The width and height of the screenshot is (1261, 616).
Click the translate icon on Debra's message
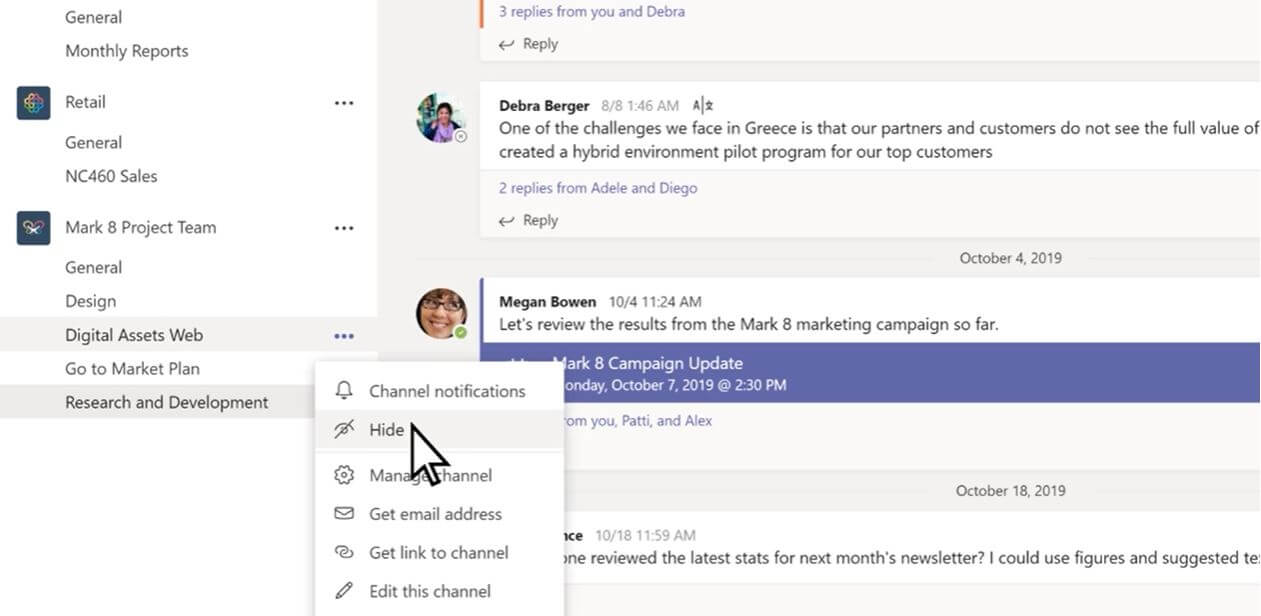click(703, 105)
